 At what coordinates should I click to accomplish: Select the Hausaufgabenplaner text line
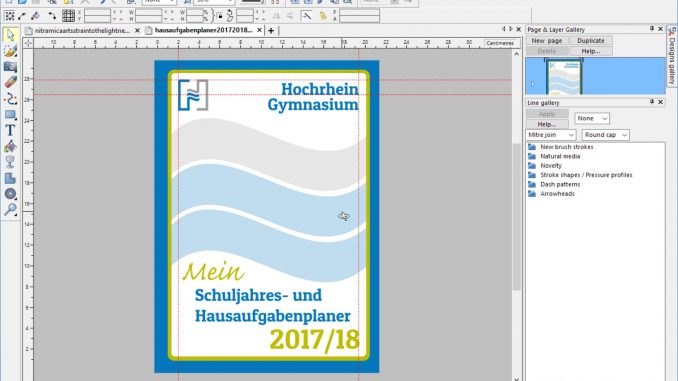[x=272, y=316]
